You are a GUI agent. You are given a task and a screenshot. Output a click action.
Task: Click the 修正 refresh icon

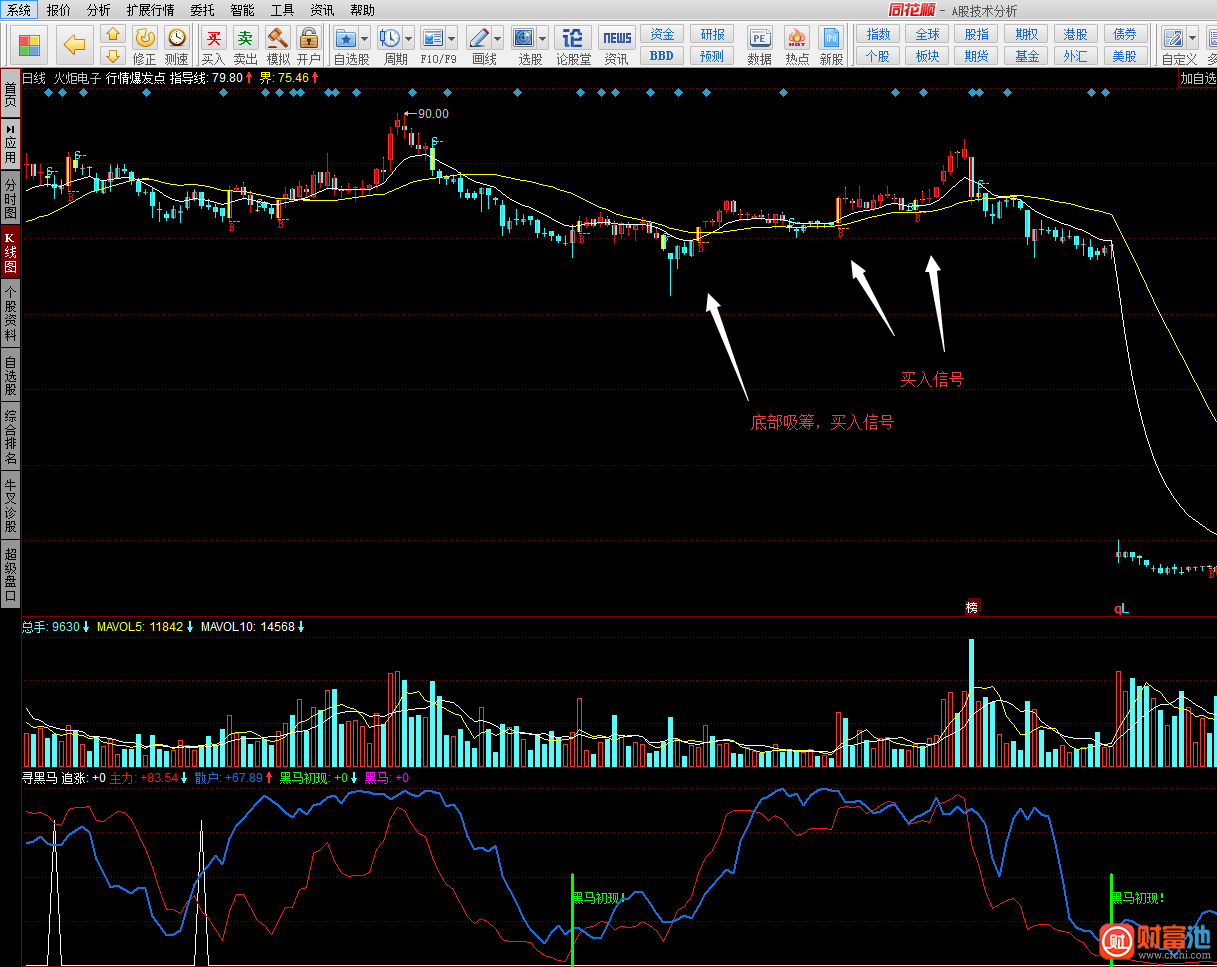pos(145,37)
